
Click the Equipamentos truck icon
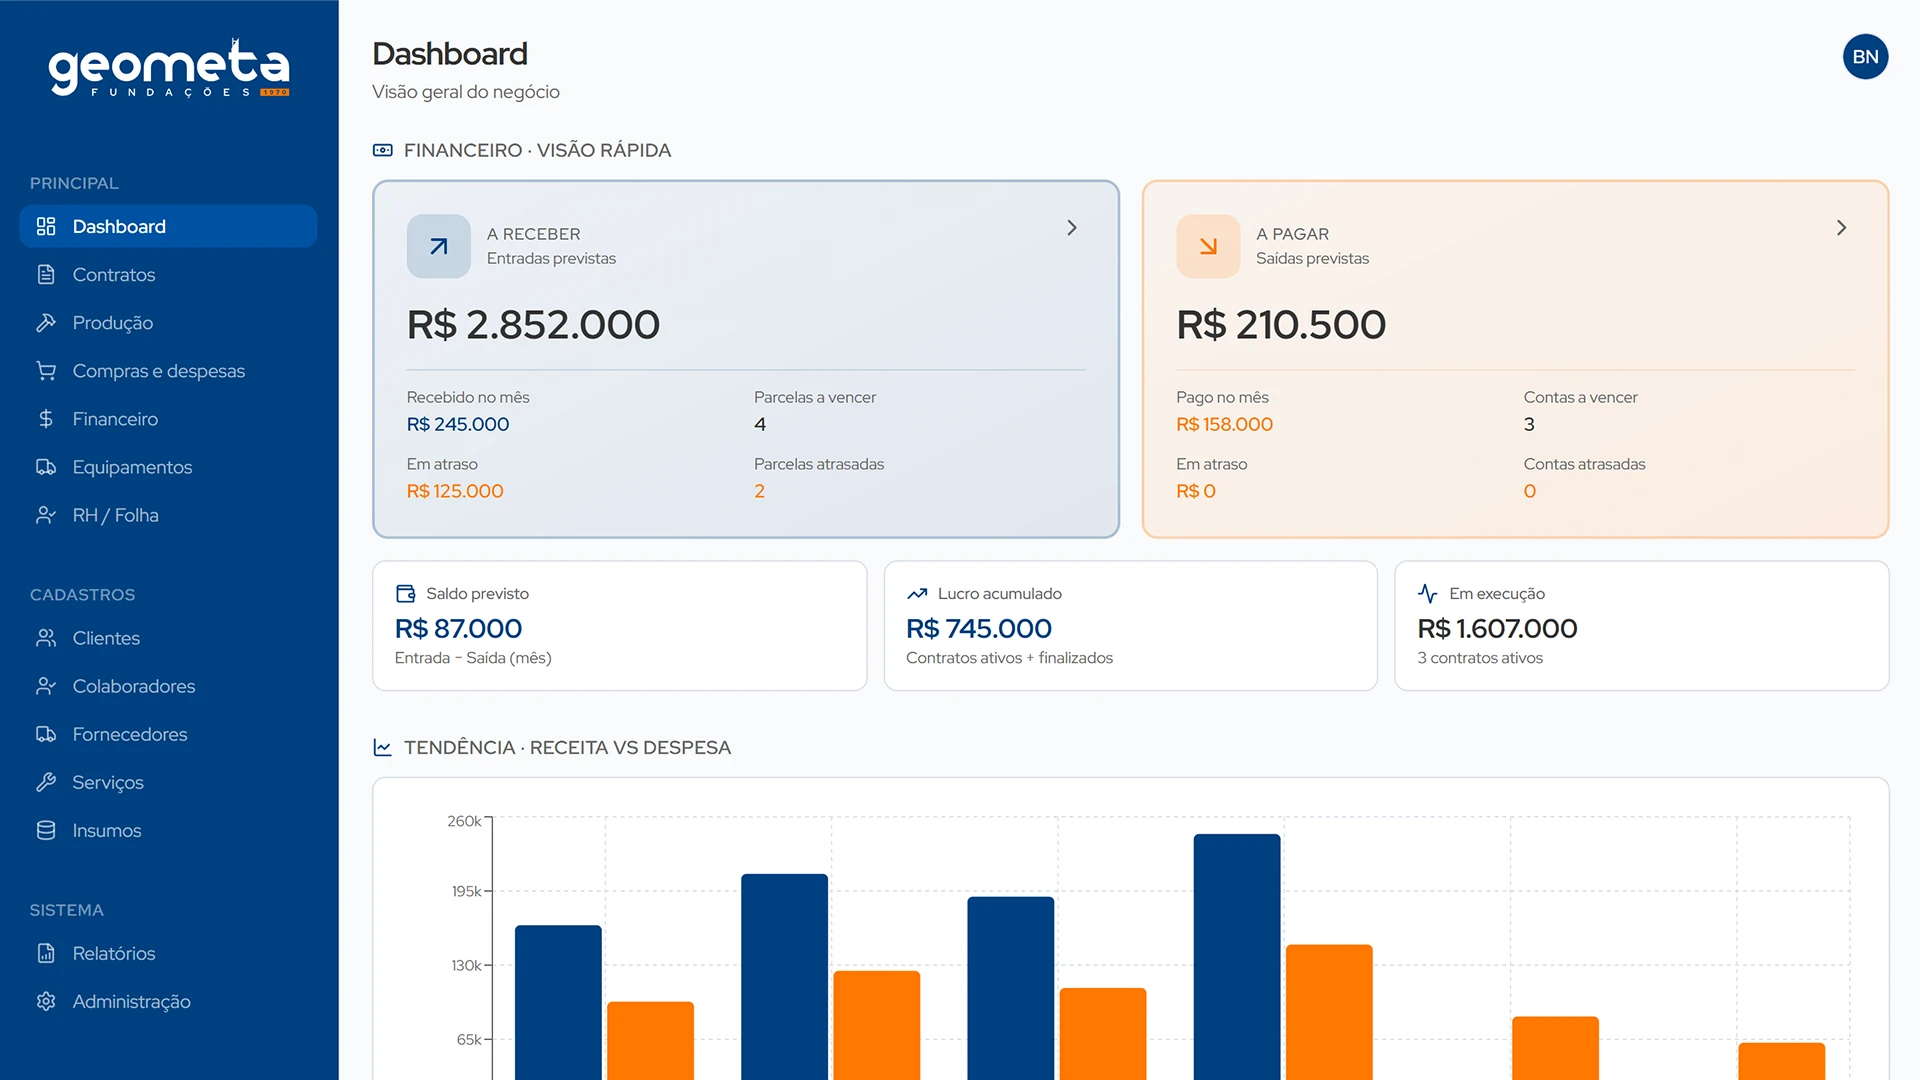pyautogui.click(x=46, y=467)
